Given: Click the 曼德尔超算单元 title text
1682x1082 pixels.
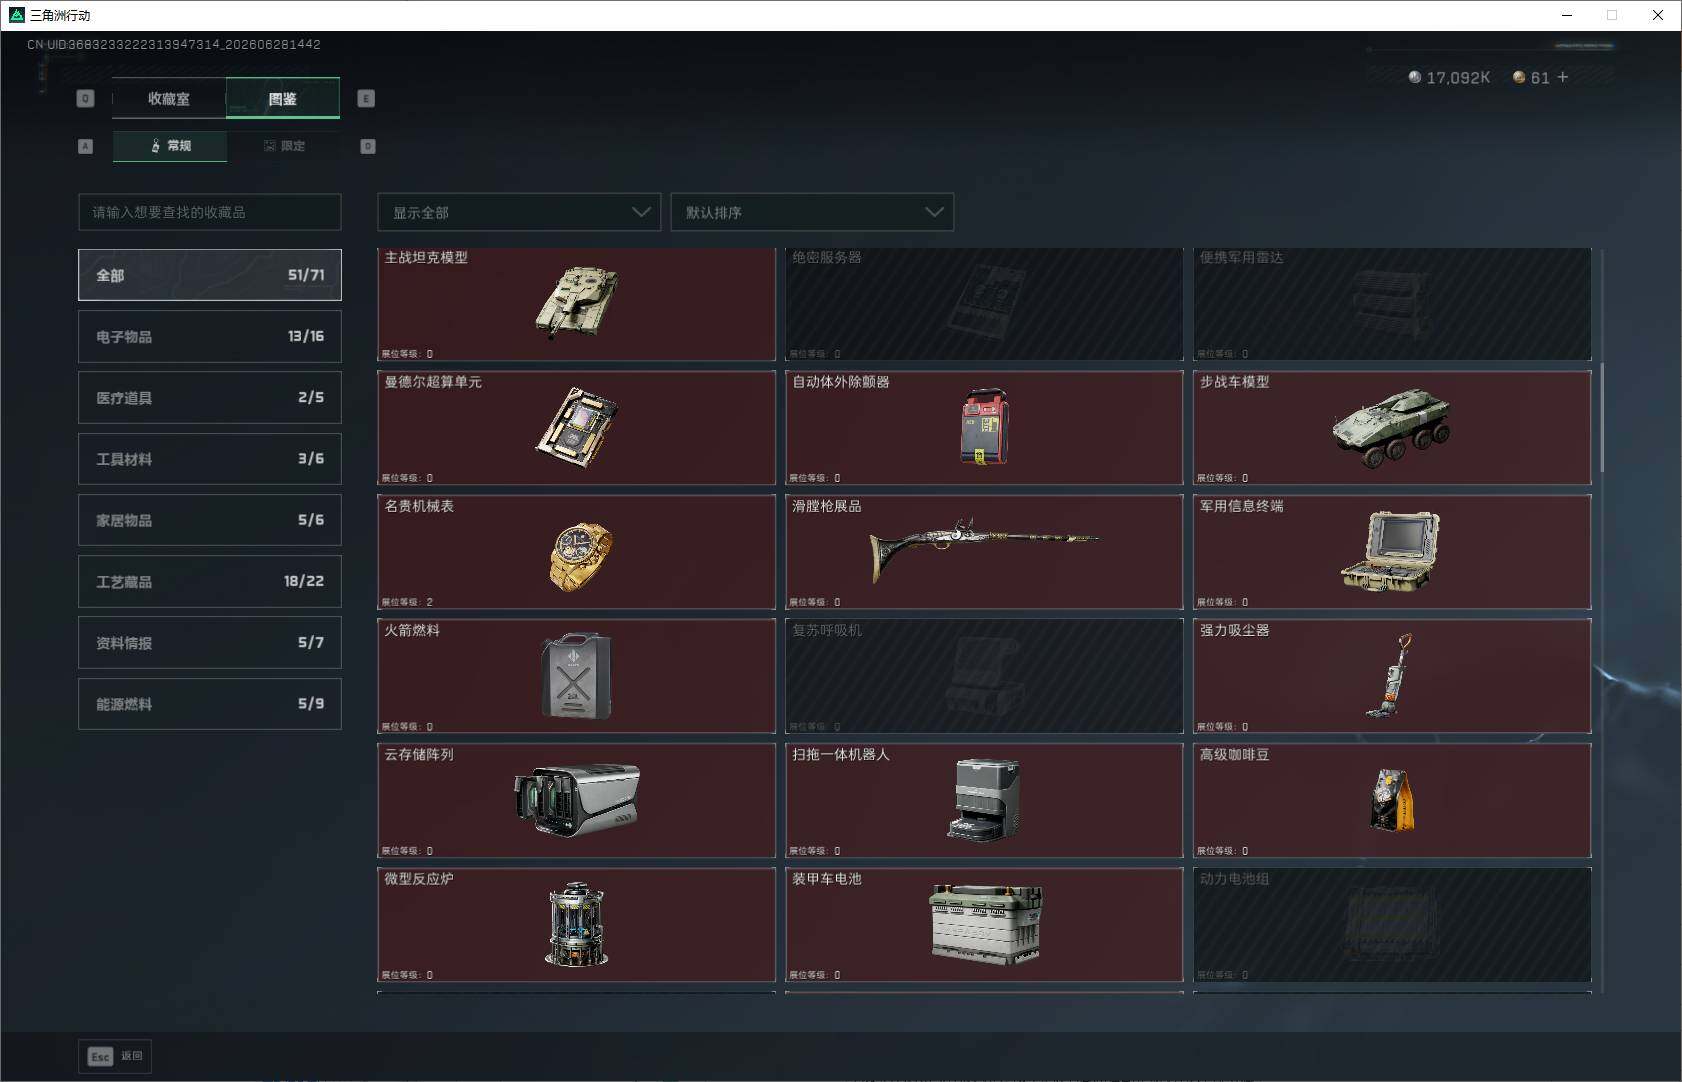Looking at the screenshot, I should [433, 381].
